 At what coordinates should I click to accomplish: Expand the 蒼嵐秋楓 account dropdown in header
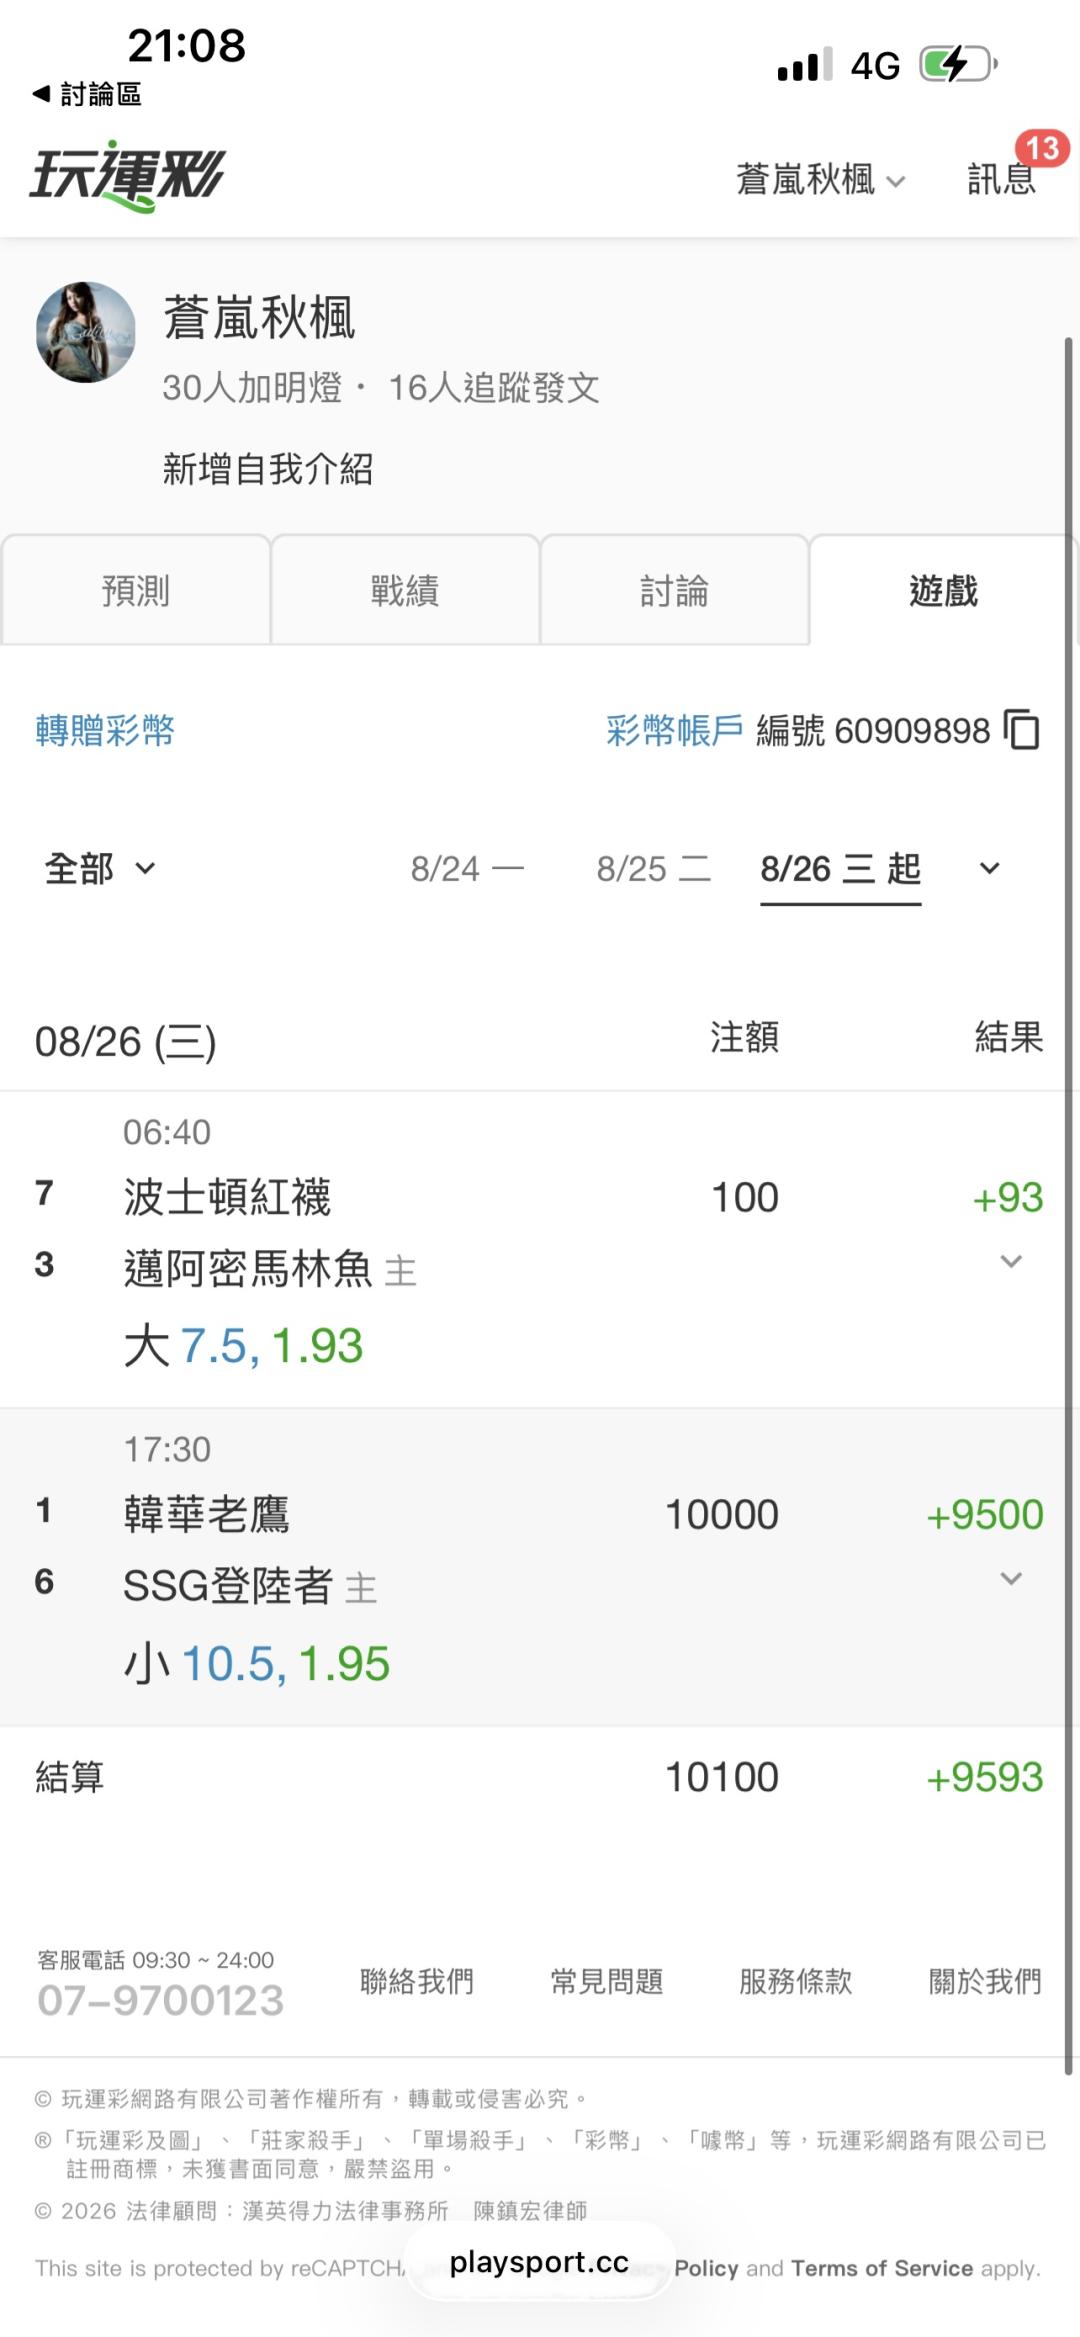coord(821,180)
